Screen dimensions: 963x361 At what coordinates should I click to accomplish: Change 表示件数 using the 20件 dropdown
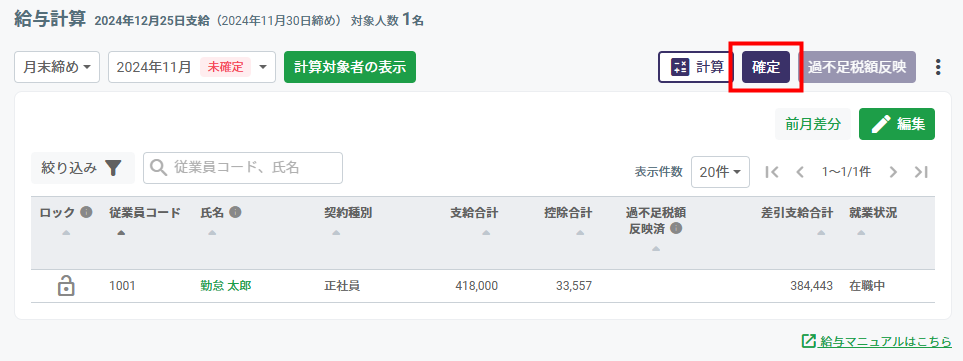pyautogui.click(x=720, y=173)
